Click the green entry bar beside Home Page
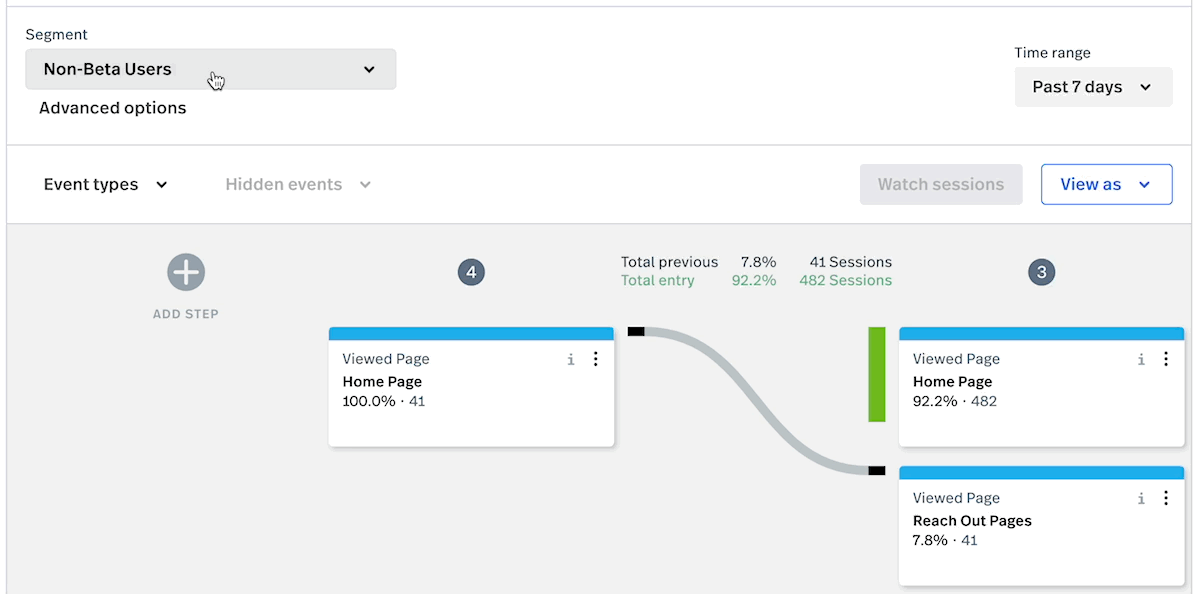Screen dimensions: 1200x594 (877, 374)
